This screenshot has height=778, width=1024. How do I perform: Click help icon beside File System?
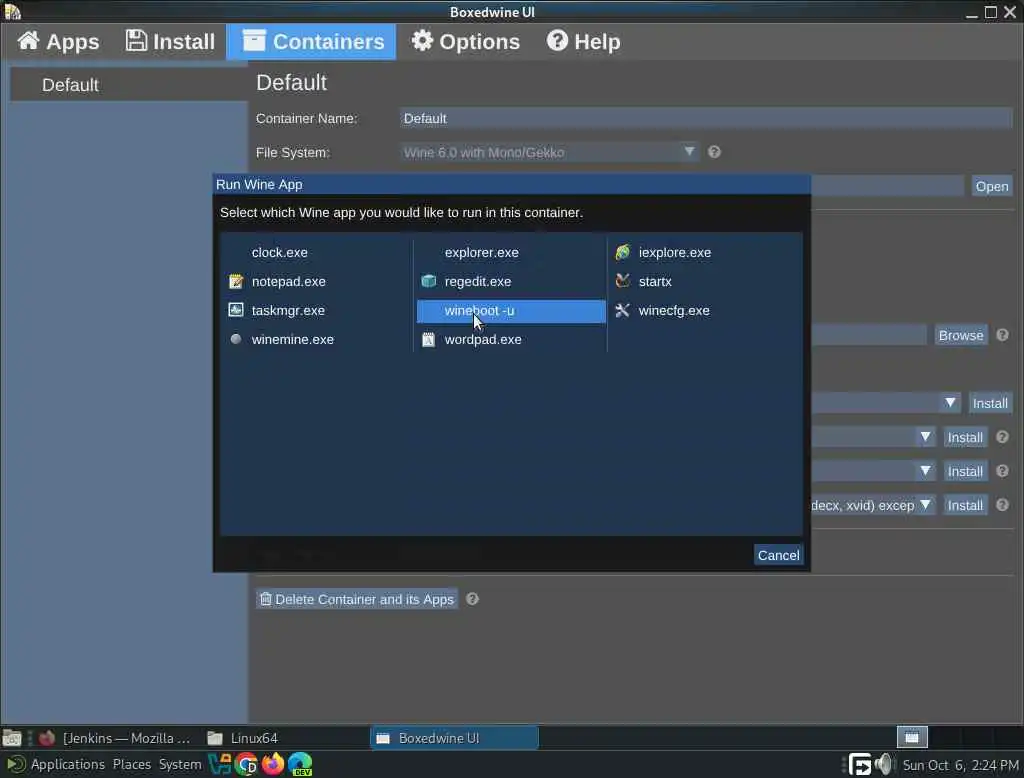click(x=714, y=152)
